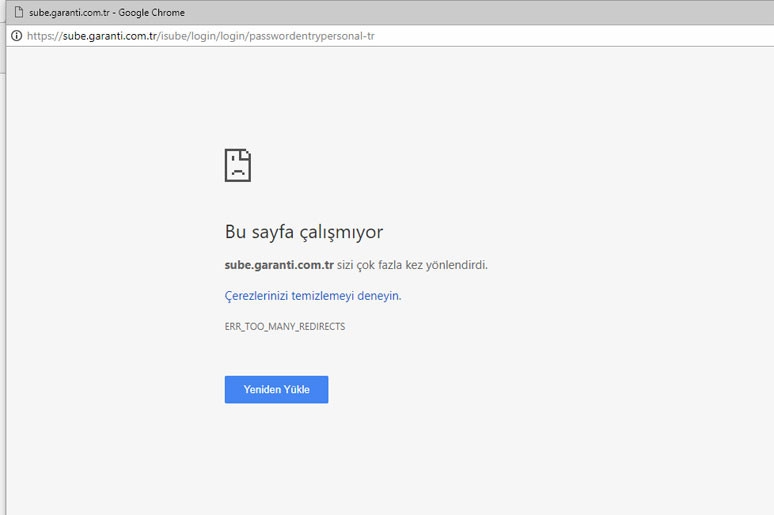Open the Çerezlerinizi temizlemeyi deneyin link

pyautogui.click(x=313, y=296)
